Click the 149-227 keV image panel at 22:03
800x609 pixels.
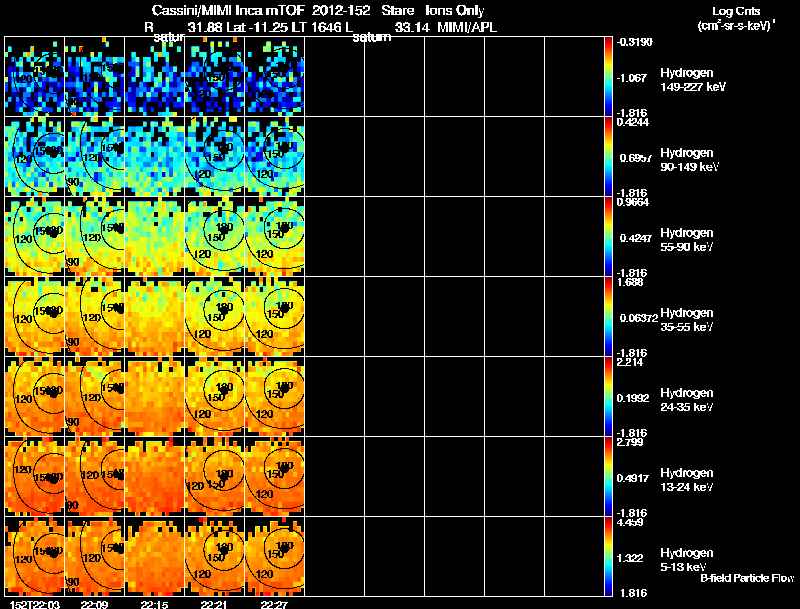click(x=35, y=77)
